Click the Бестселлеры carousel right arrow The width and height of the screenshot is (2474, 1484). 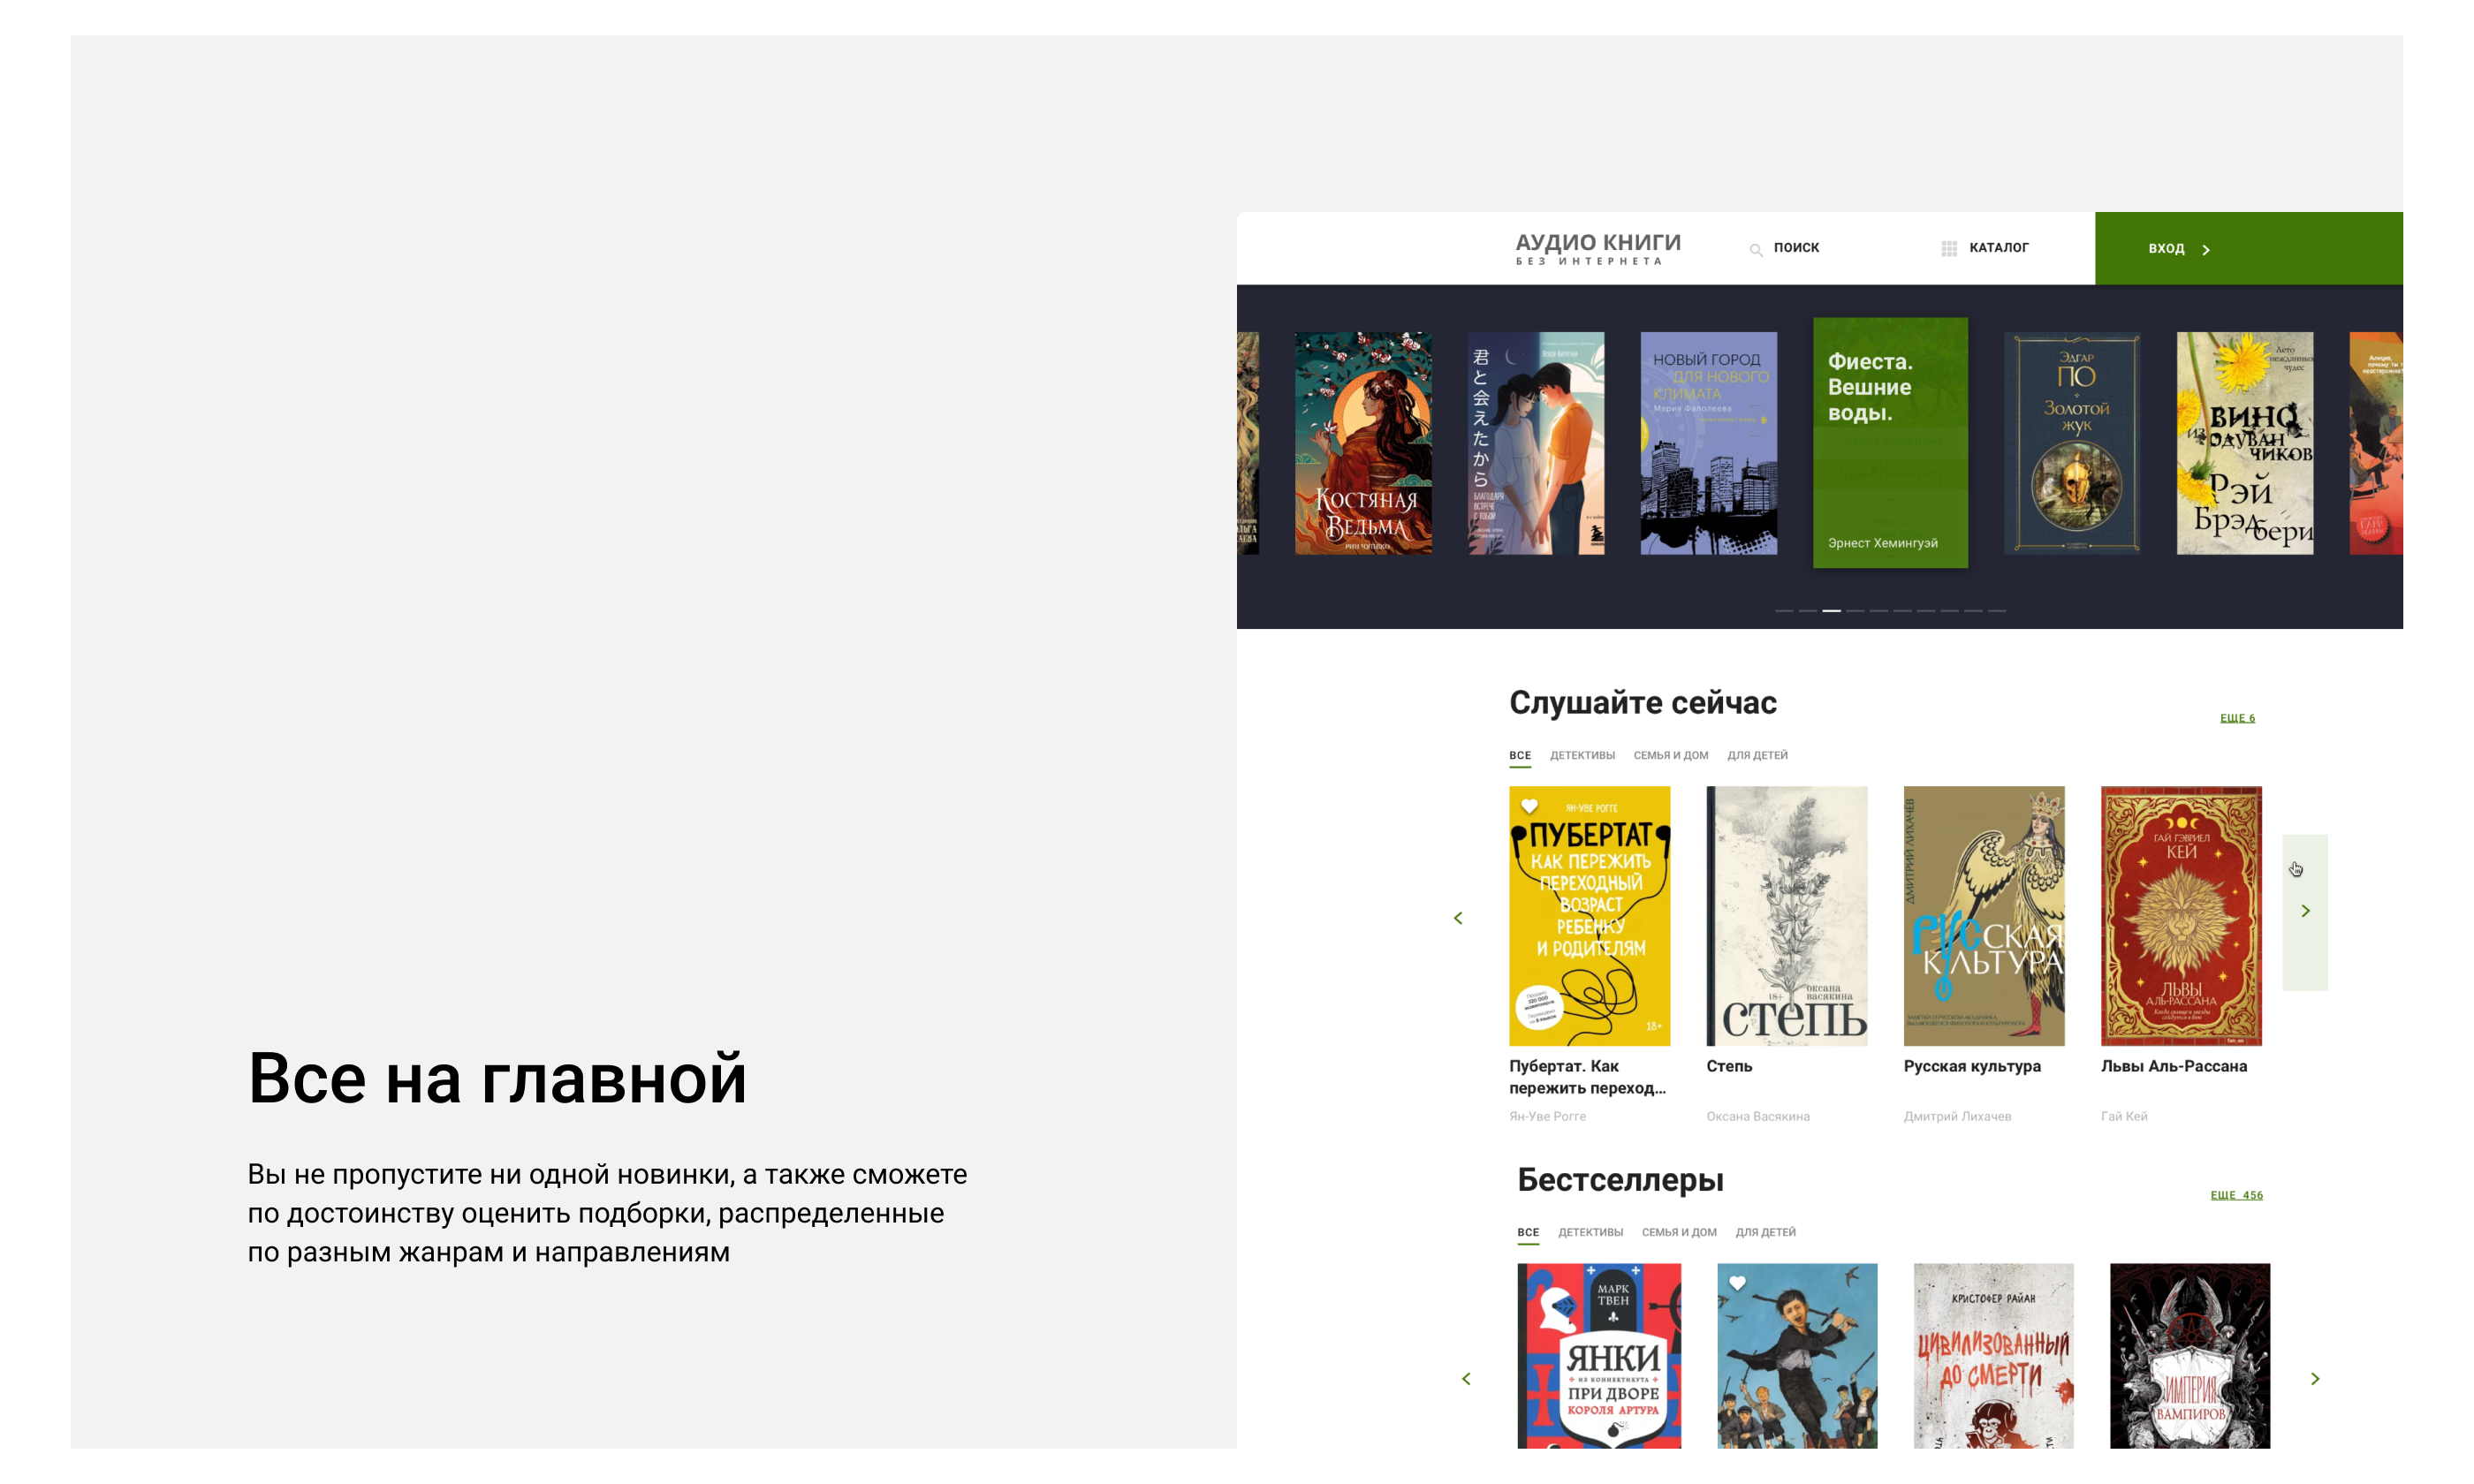[2315, 1379]
